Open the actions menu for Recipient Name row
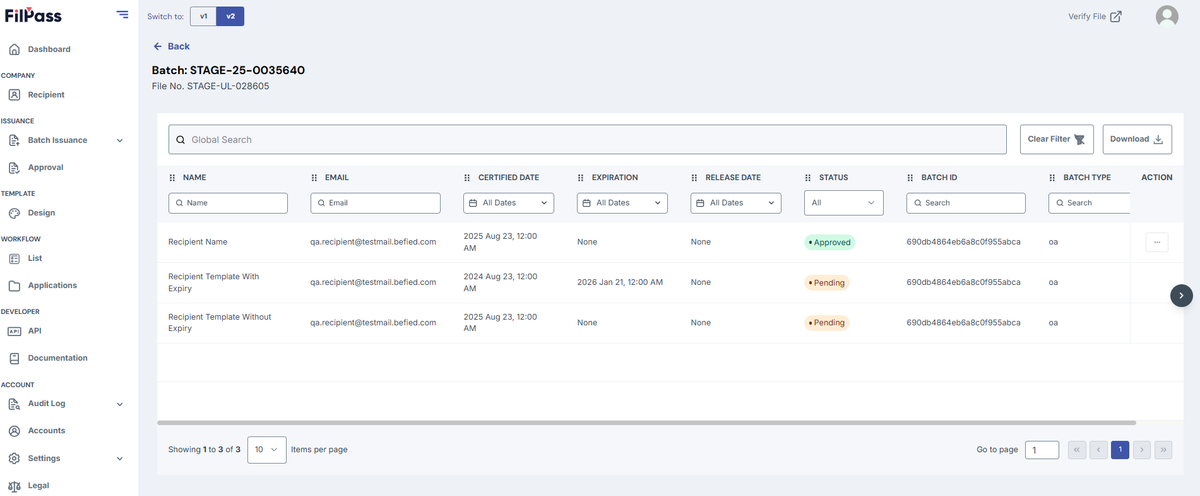 (1157, 242)
